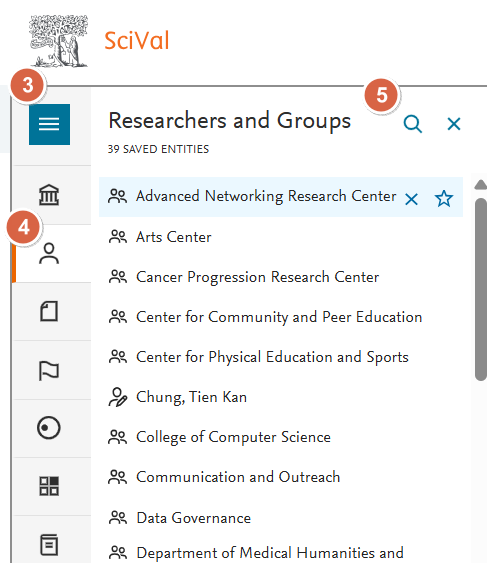The image size is (487, 563).
Task: Choose Center for Community and Peer Education
Action: point(281,317)
